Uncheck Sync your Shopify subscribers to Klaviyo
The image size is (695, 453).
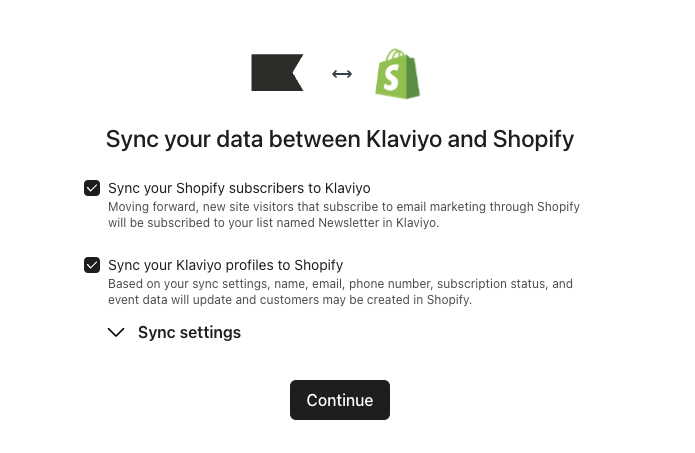pos(92,188)
